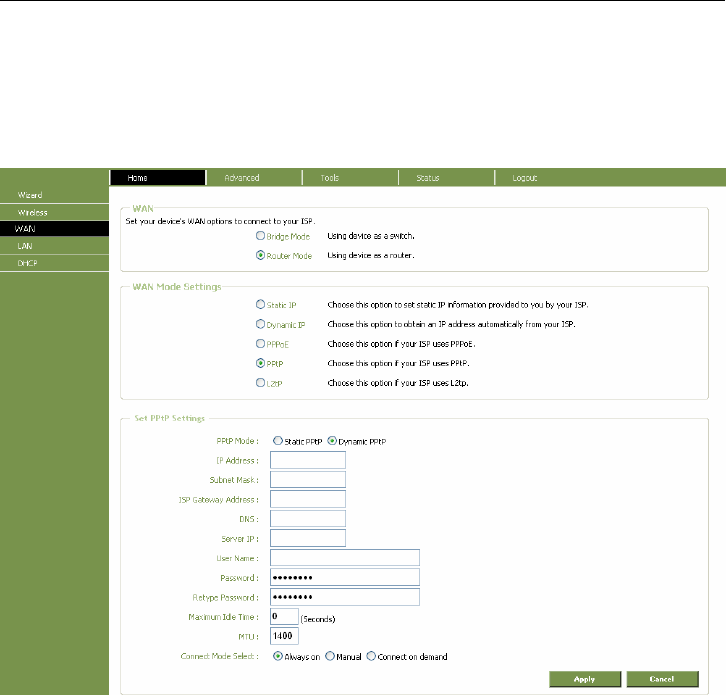Viewport: 726px width, 695px height.
Task: Go to Wireless settings in sidebar
Action: tap(32, 212)
